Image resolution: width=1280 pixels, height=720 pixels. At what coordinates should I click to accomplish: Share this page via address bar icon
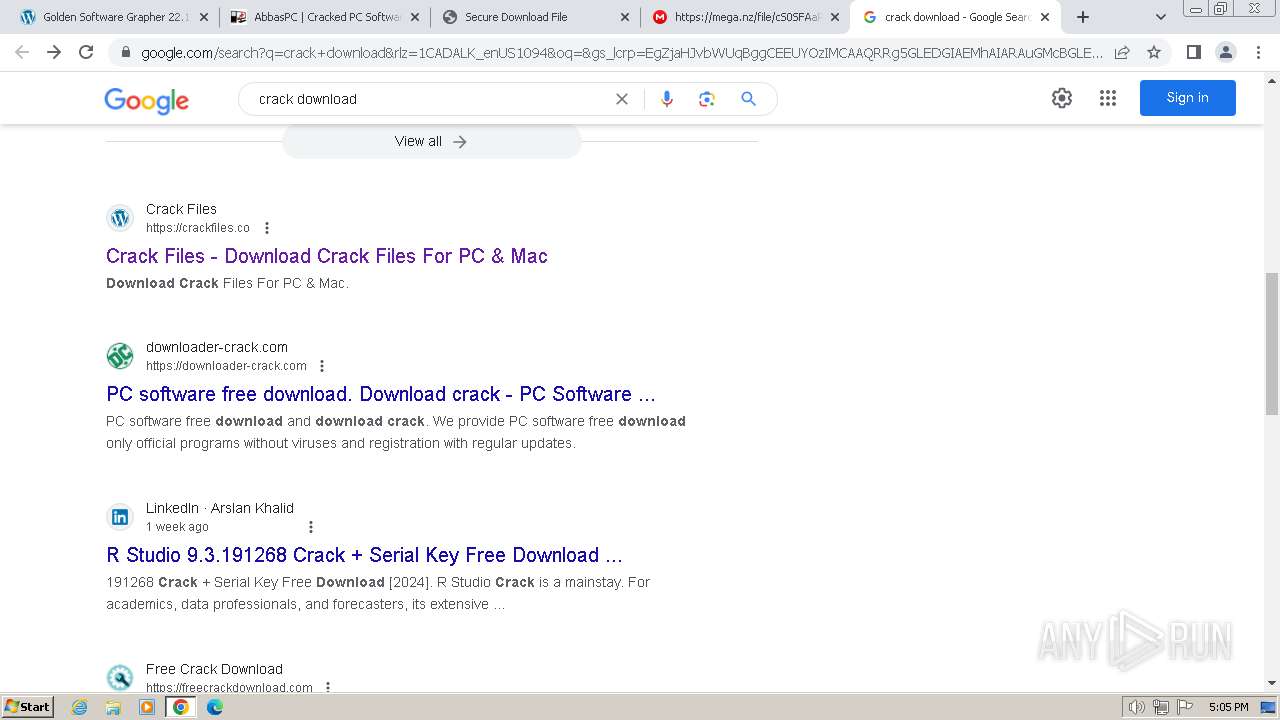(1122, 52)
